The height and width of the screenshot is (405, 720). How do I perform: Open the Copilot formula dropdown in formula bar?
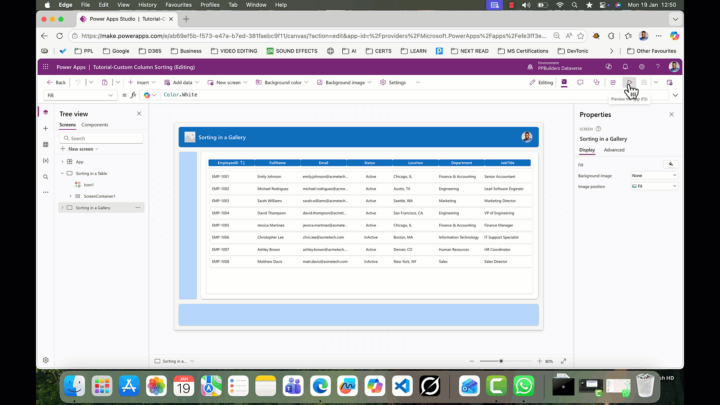[x=150, y=95]
